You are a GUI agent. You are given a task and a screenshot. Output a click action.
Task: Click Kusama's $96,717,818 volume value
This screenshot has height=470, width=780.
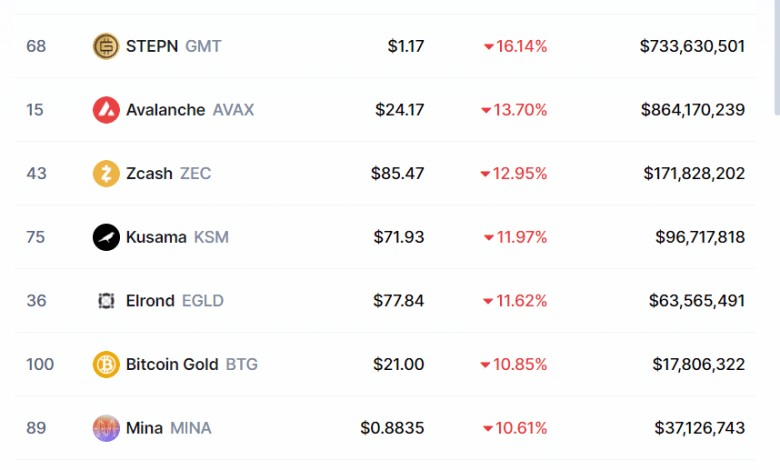tap(699, 237)
